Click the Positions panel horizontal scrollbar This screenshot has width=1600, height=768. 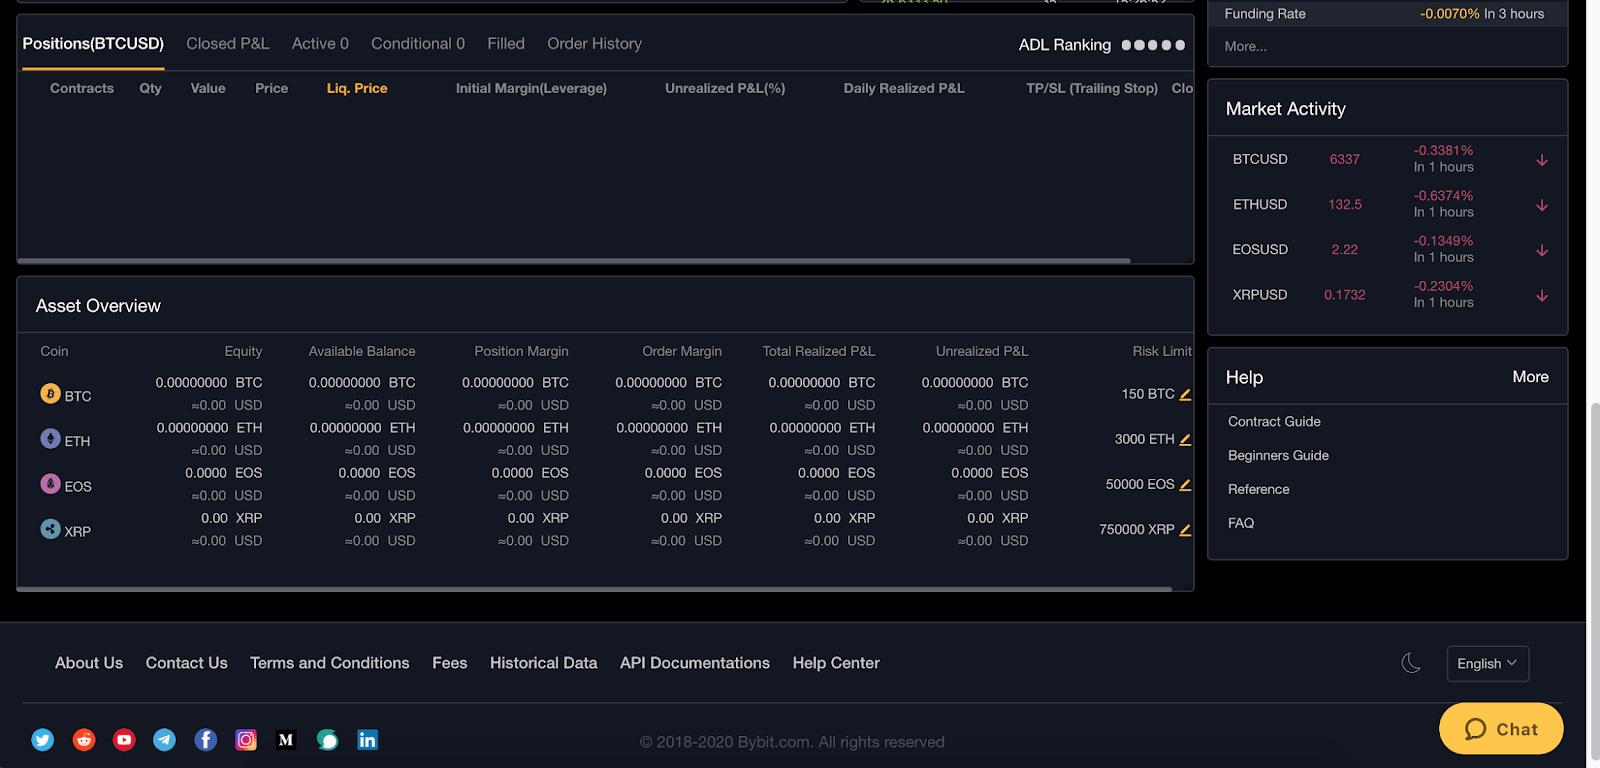click(574, 261)
